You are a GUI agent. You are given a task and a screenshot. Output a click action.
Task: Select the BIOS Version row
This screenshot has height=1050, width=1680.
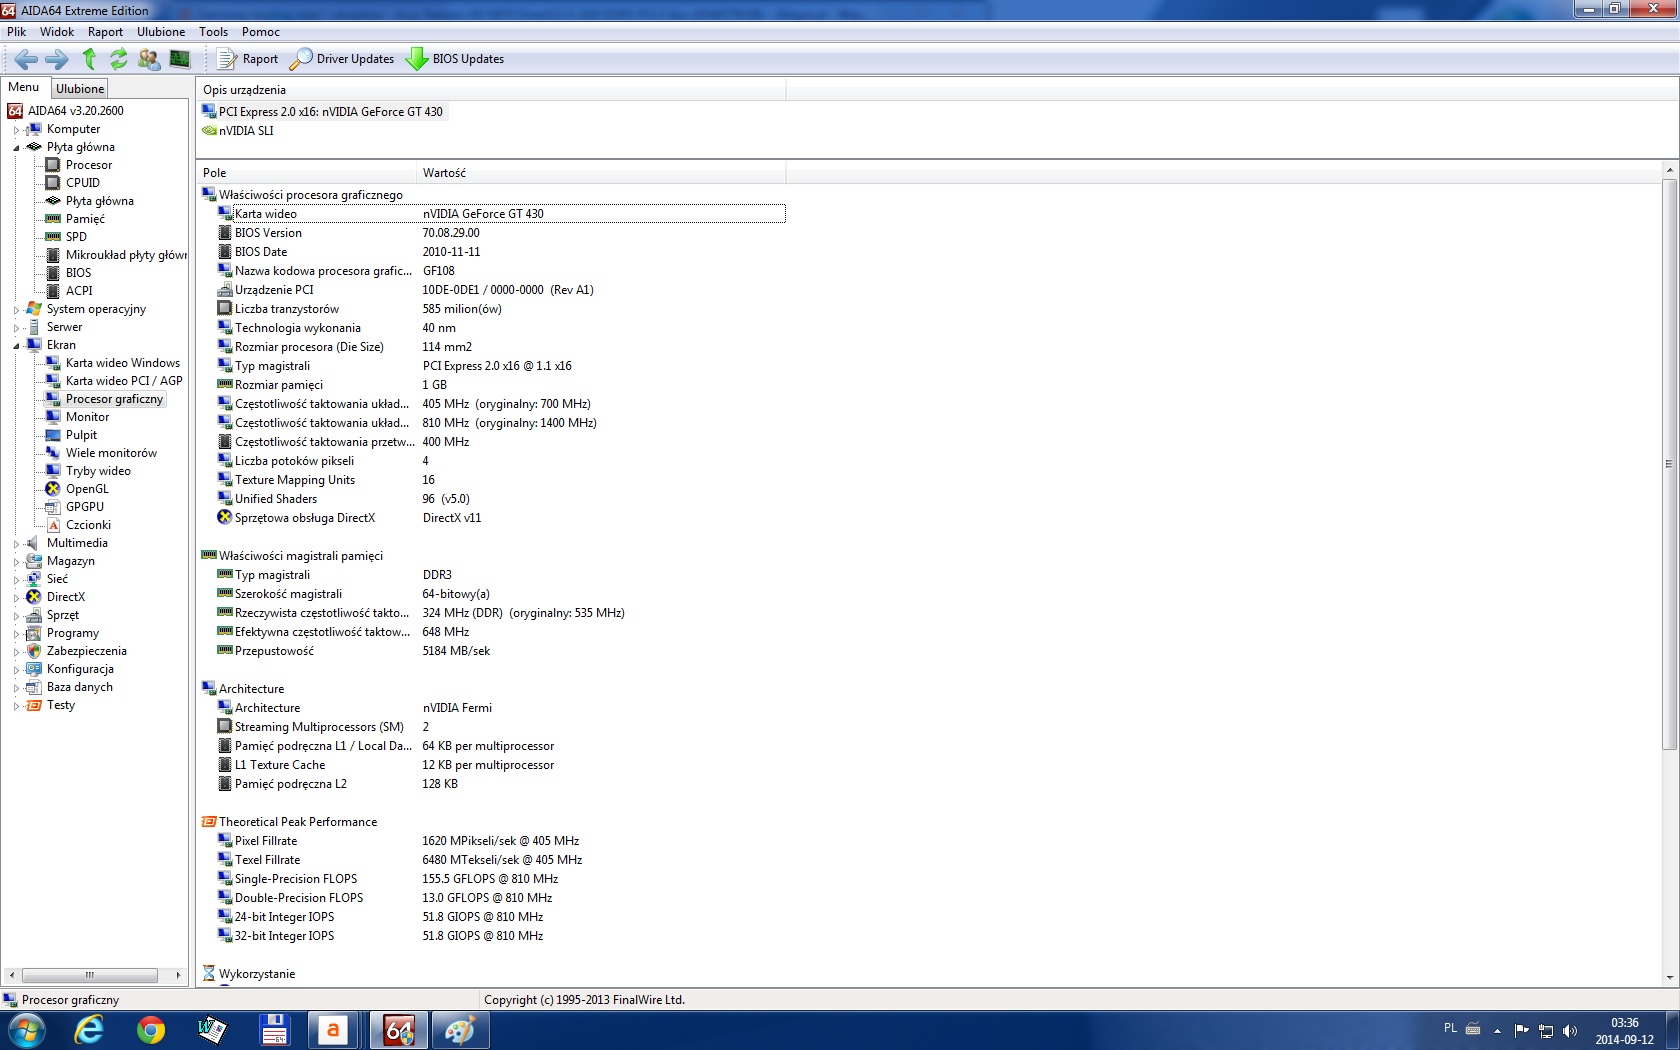pos(501,233)
